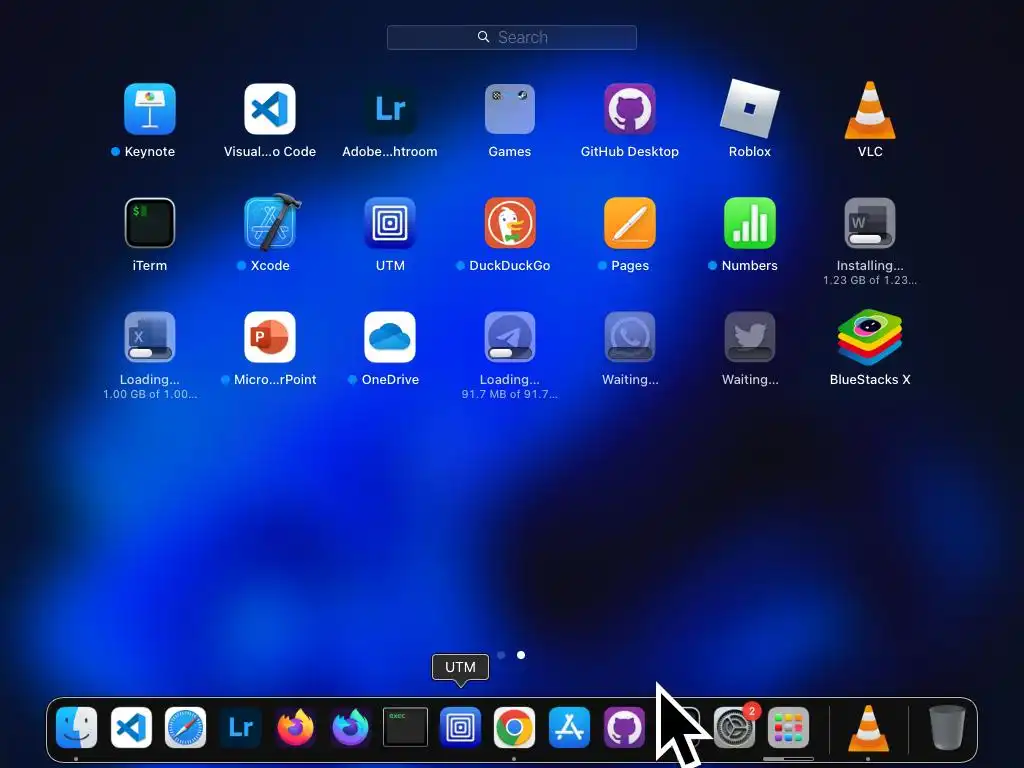Viewport: 1024px width, 768px height.
Task: Open the App Store in the Dock
Action: pos(569,728)
